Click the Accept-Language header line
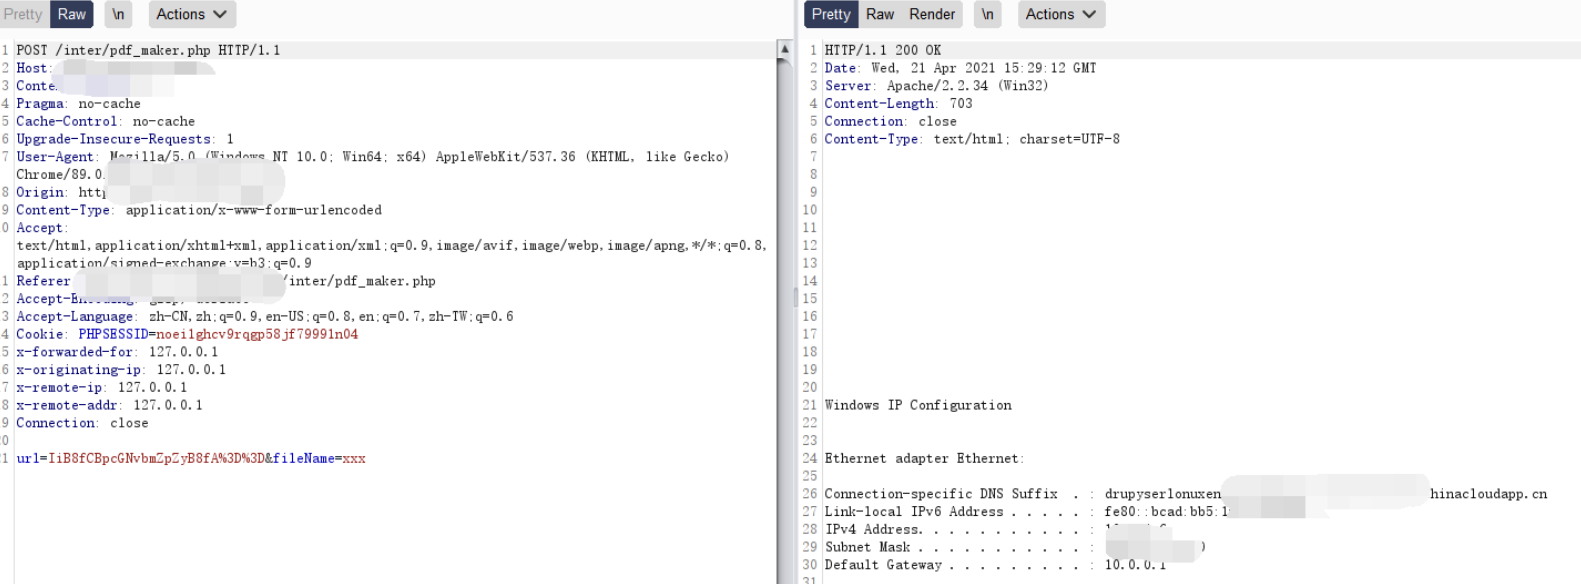 click(x=265, y=316)
